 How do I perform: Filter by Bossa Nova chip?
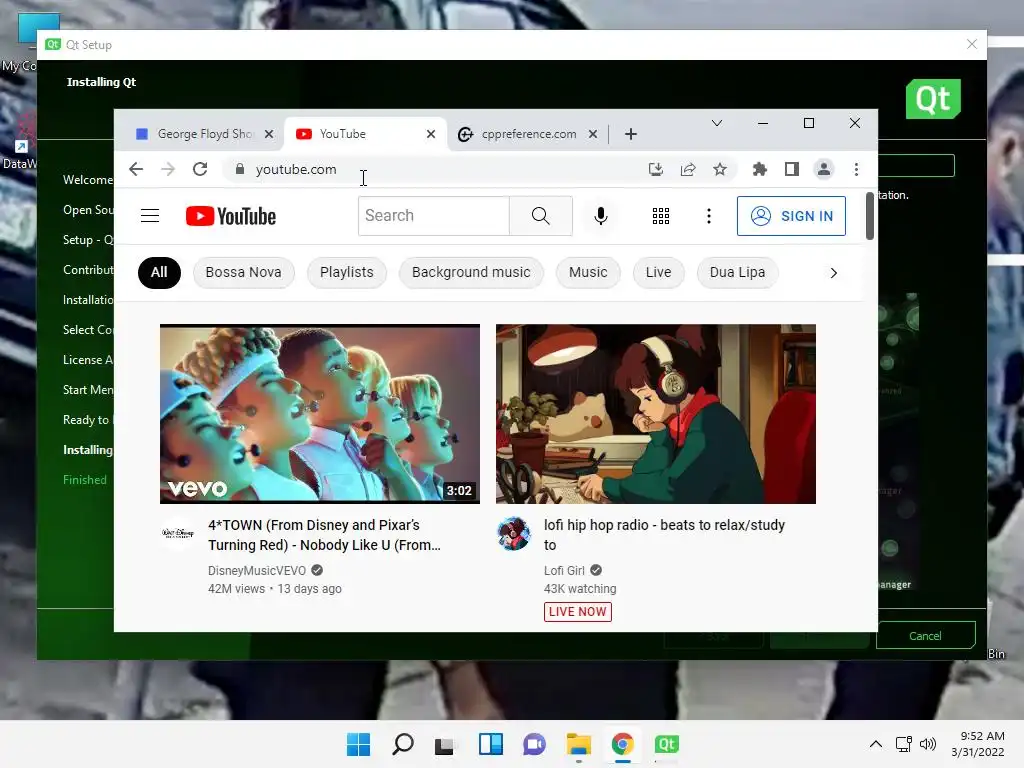pyautogui.click(x=244, y=272)
